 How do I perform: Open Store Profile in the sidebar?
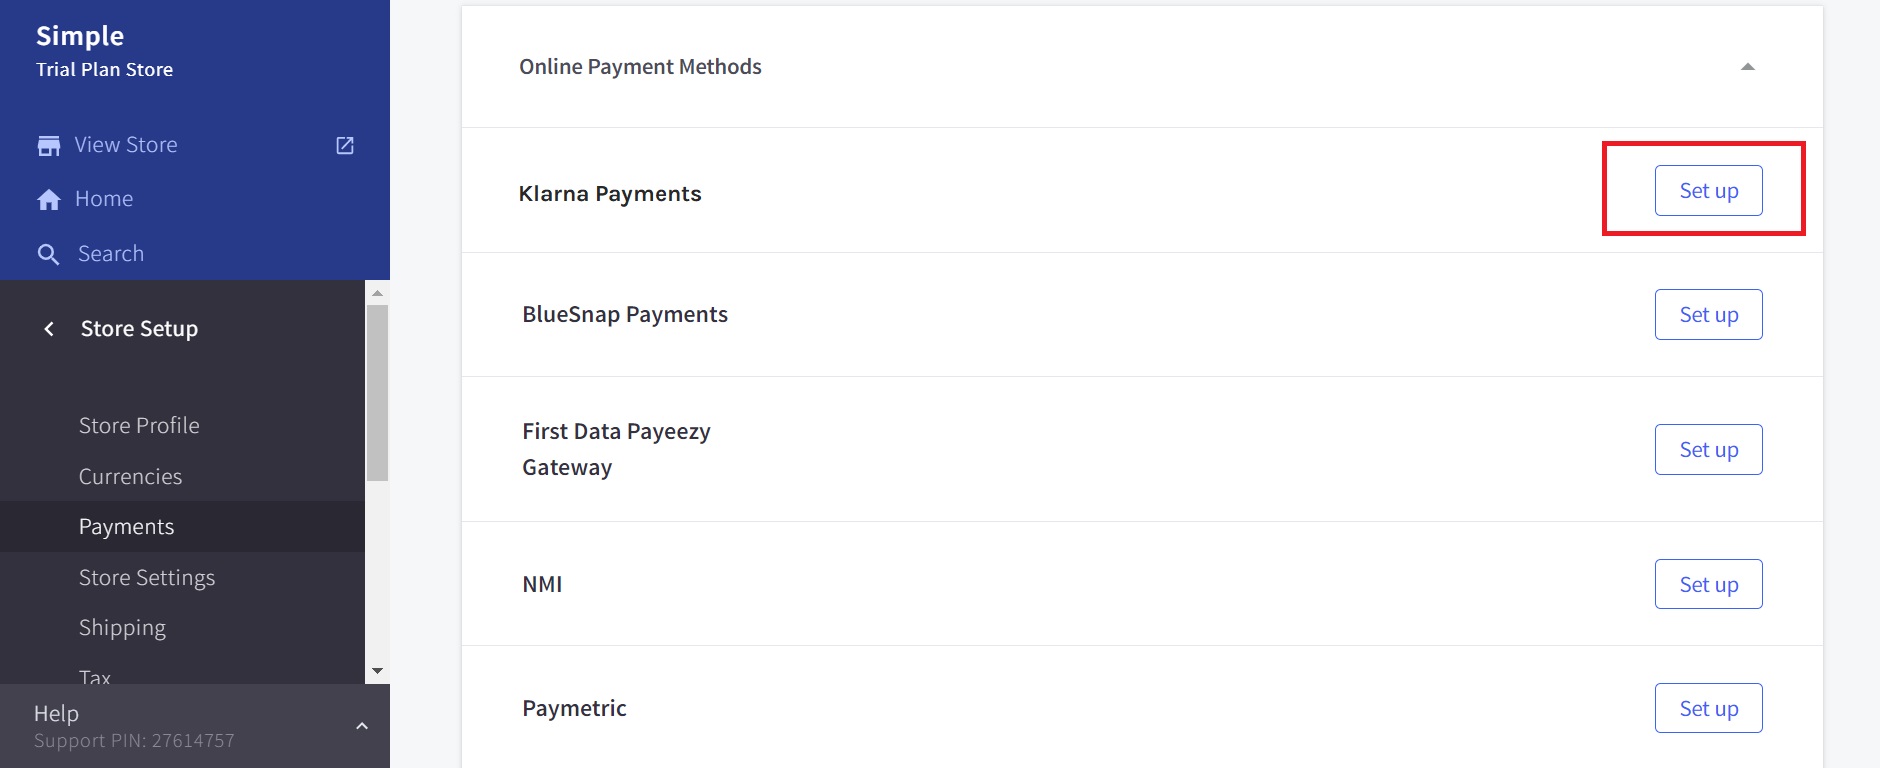[139, 426]
